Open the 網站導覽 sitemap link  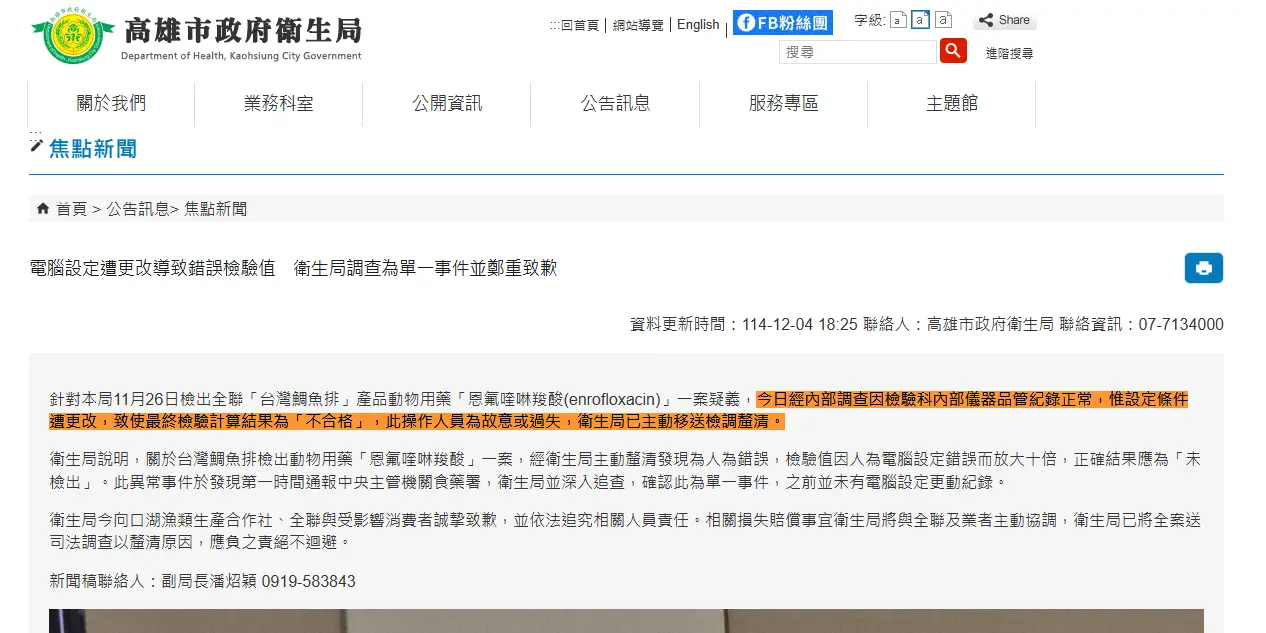(x=638, y=25)
